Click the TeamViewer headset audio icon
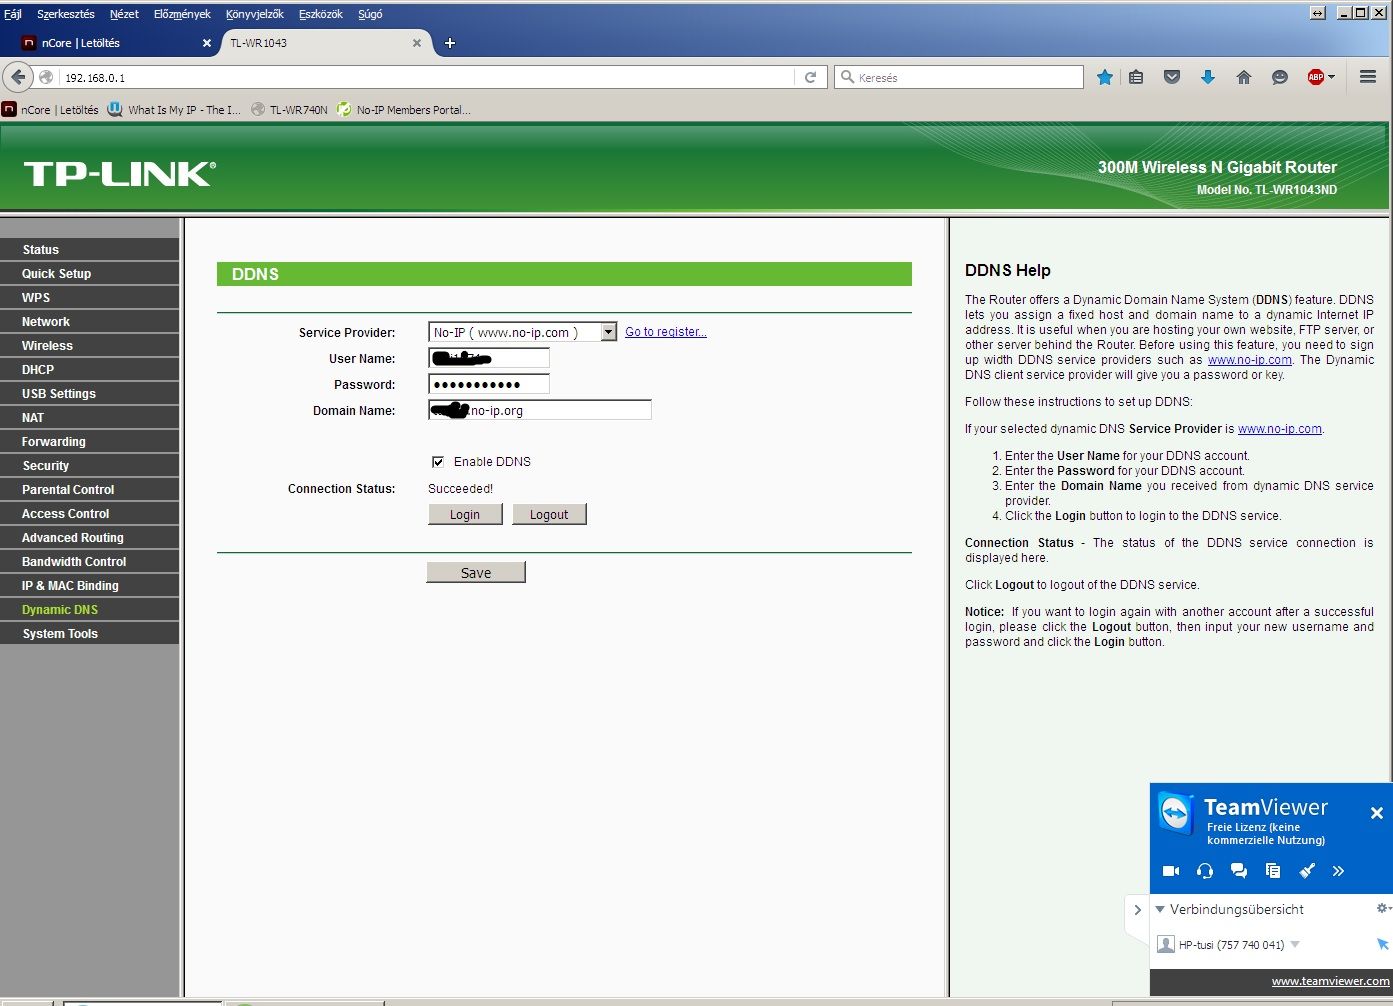This screenshot has height=1006, width=1393. pyautogui.click(x=1205, y=871)
